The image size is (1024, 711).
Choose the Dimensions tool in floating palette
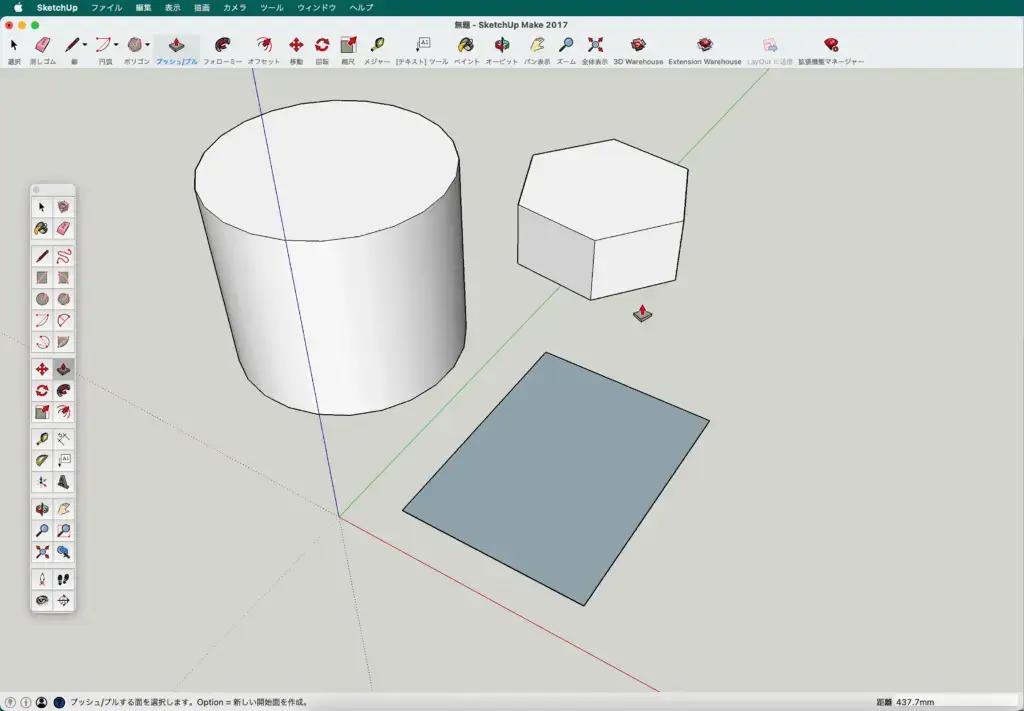pos(63,439)
